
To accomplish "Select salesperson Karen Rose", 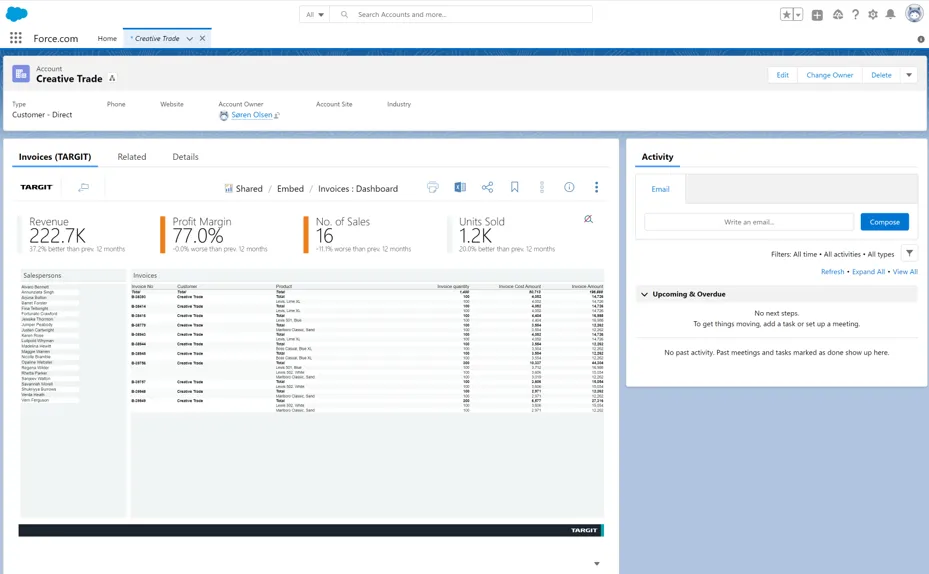I will [x=33, y=335].
